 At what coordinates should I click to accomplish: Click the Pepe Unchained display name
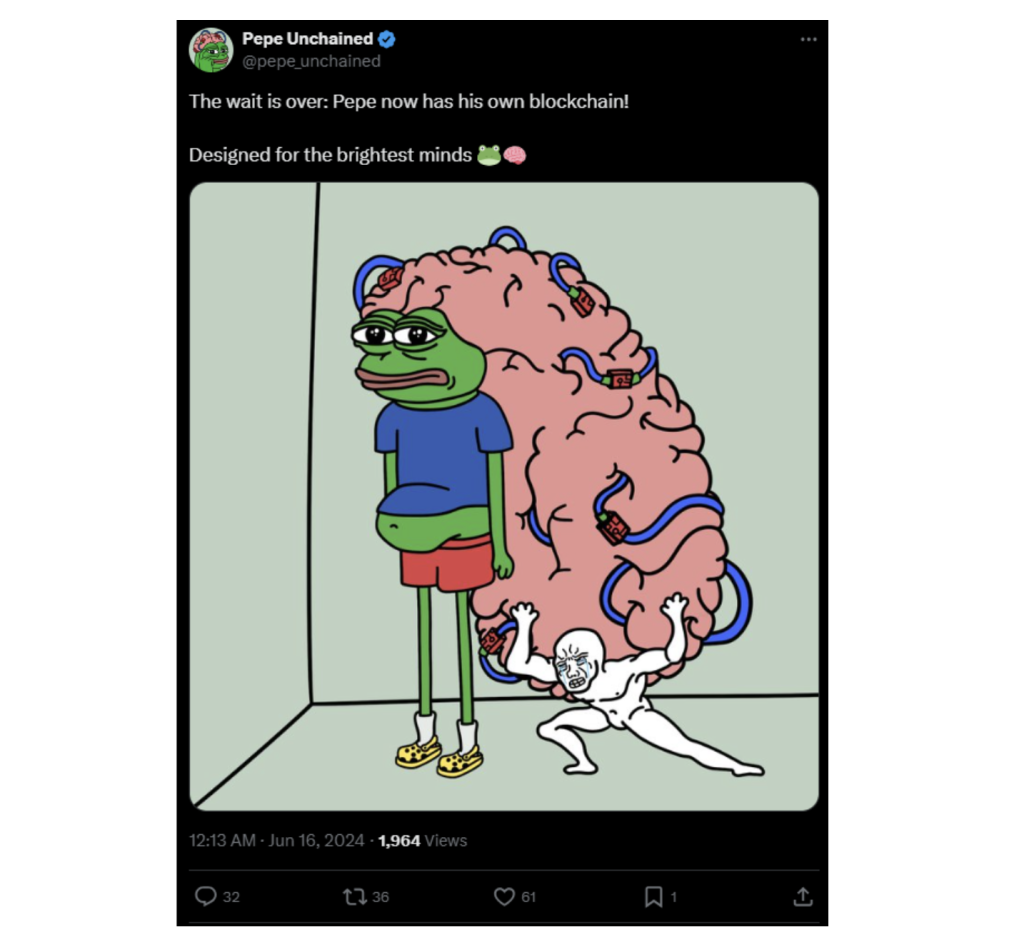click(x=307, y=39)
